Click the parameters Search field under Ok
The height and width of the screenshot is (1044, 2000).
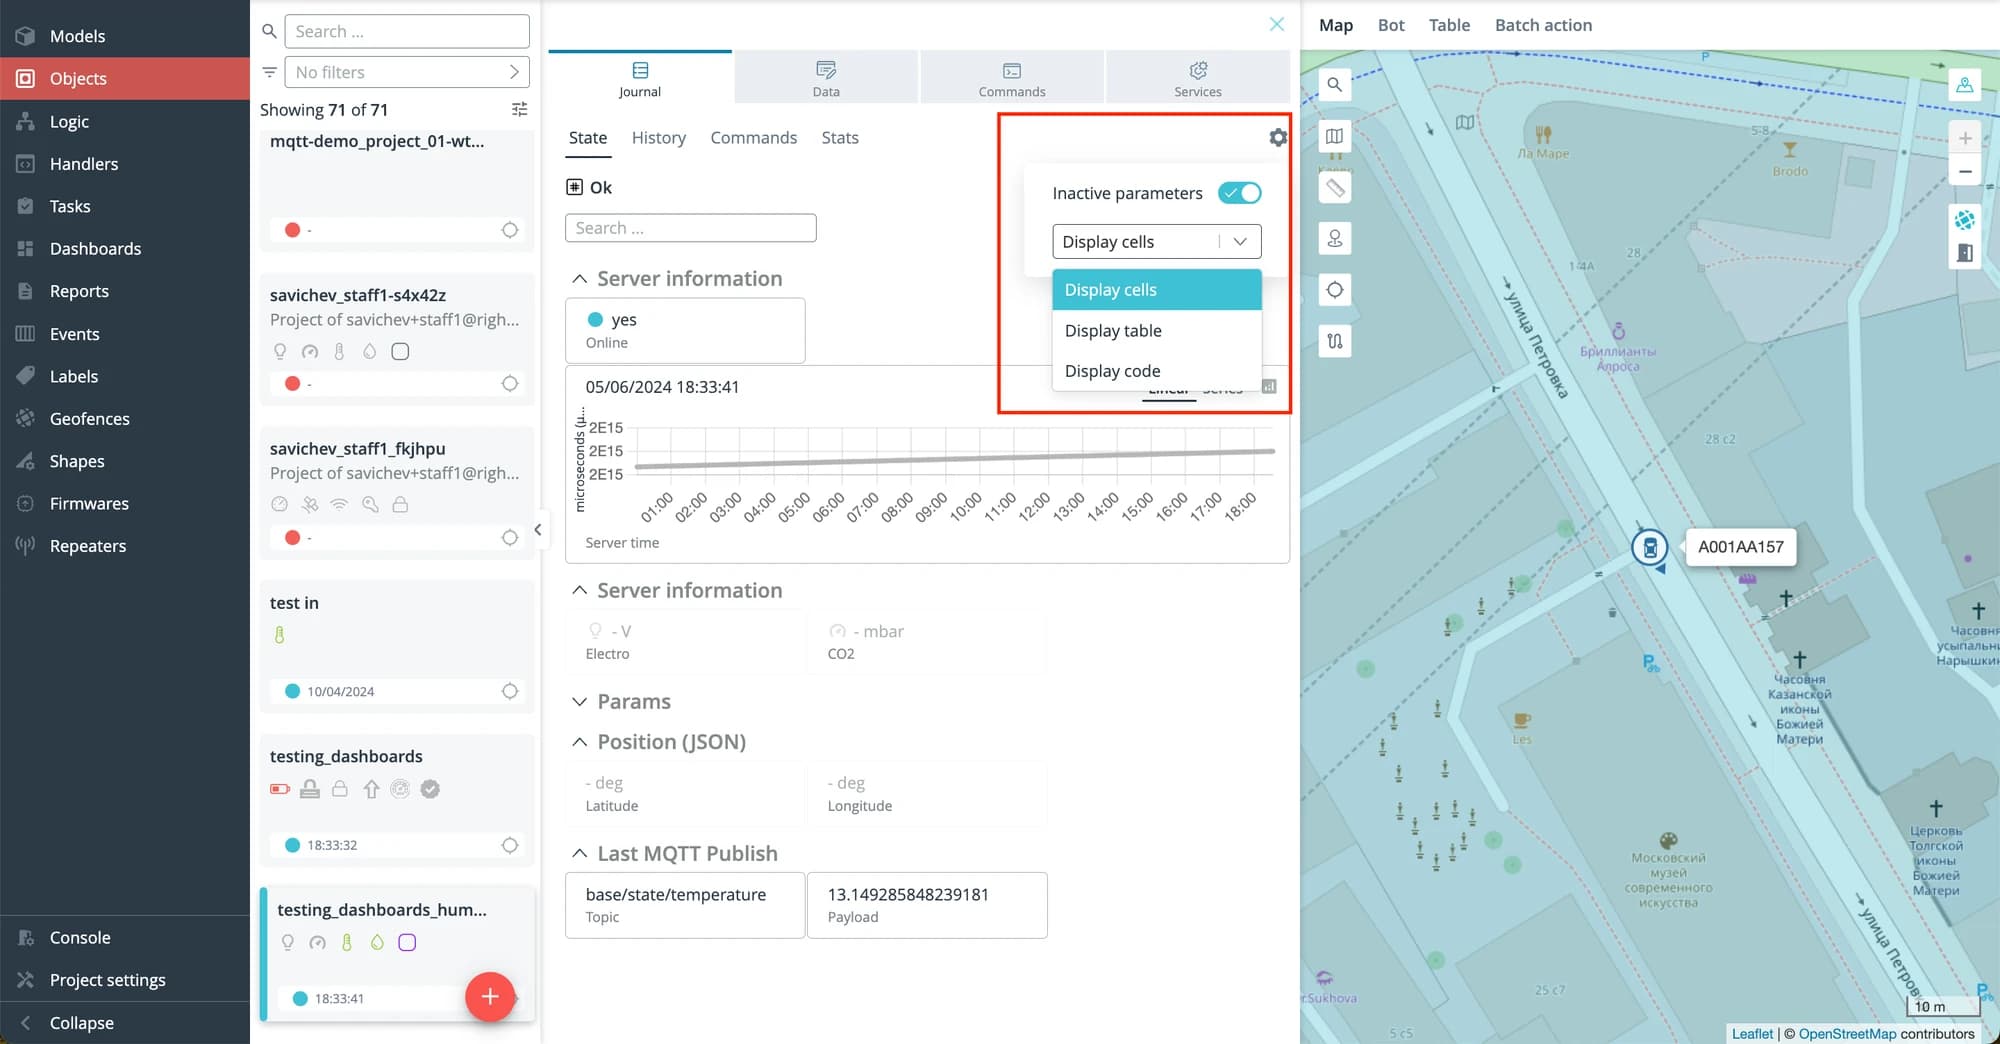[690, 228]
